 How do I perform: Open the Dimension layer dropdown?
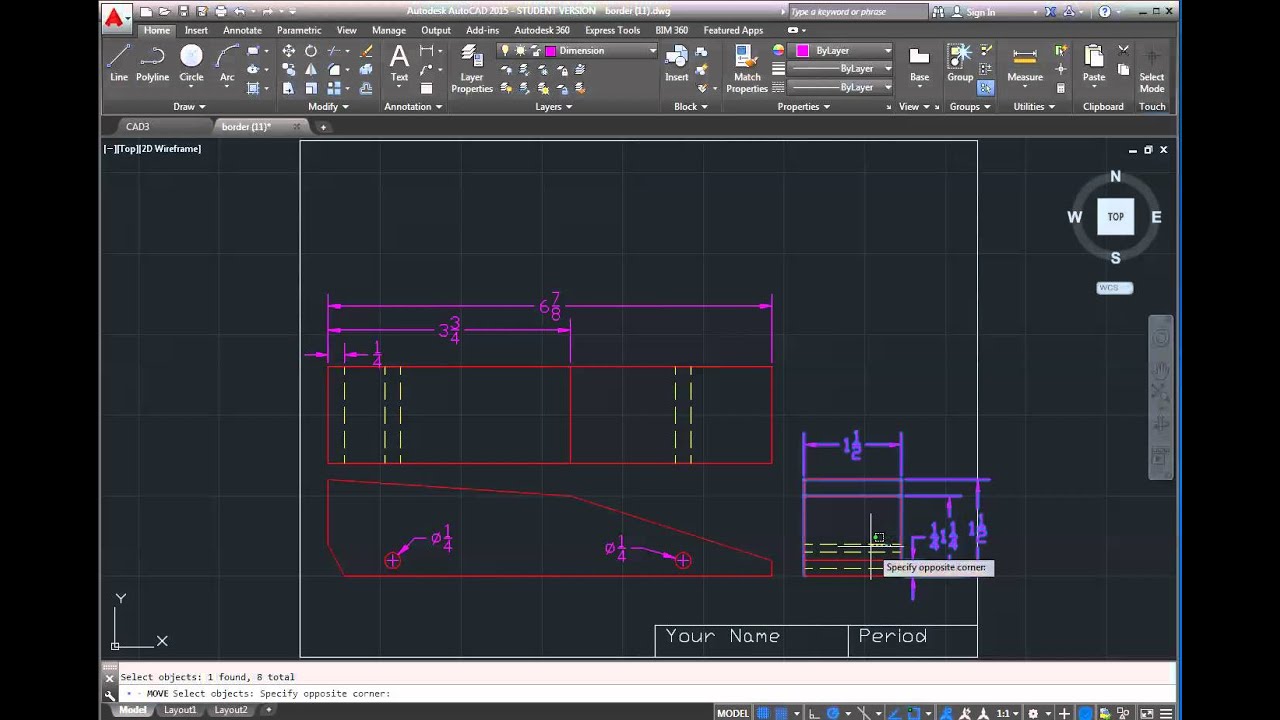(653, 51)
